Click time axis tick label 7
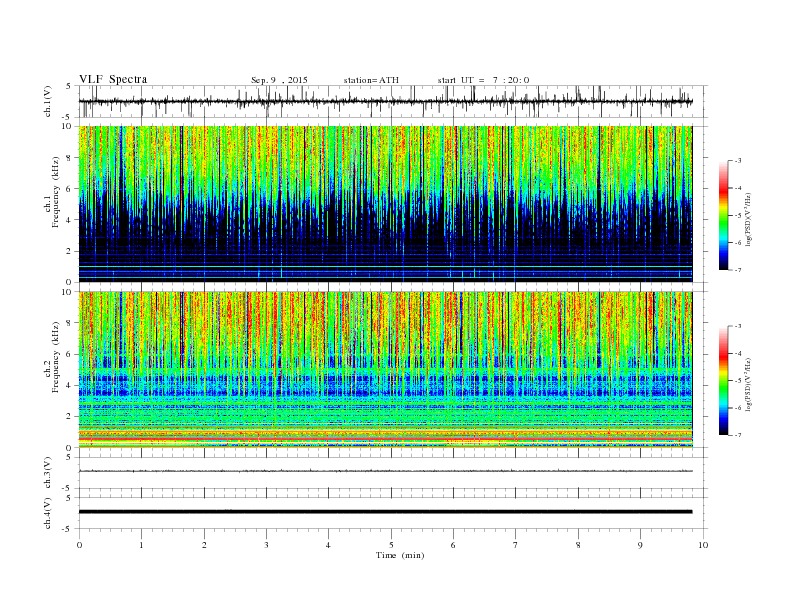The width and height of the screenshot is (792, 612). click(516, 545)
